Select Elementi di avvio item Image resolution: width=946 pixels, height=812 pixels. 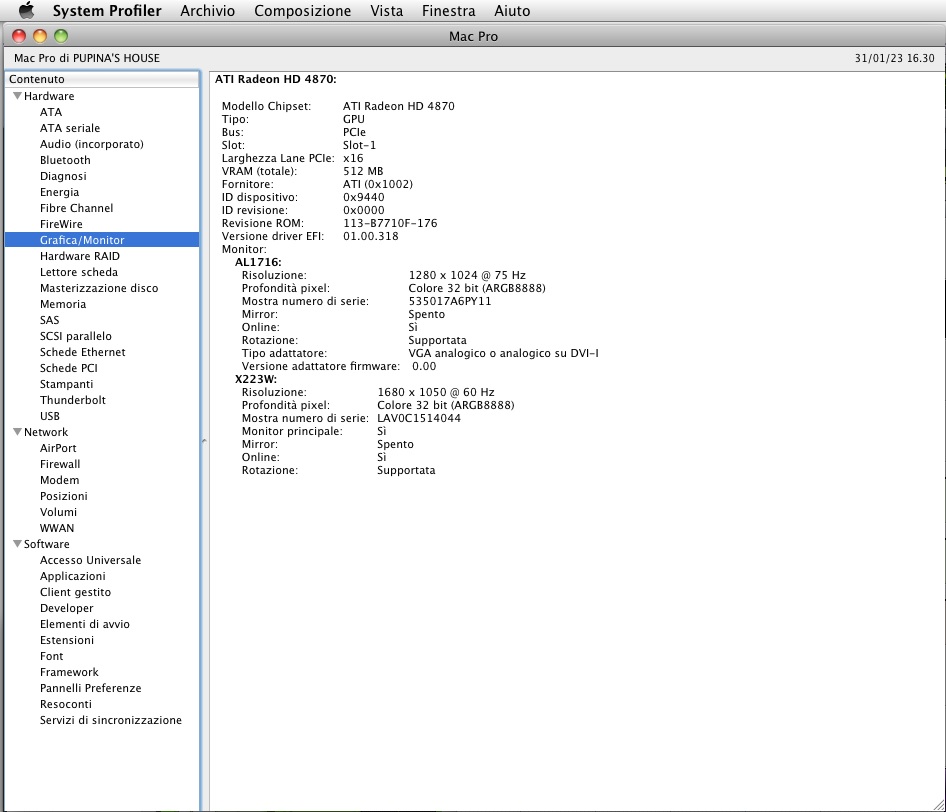point(84,624)
